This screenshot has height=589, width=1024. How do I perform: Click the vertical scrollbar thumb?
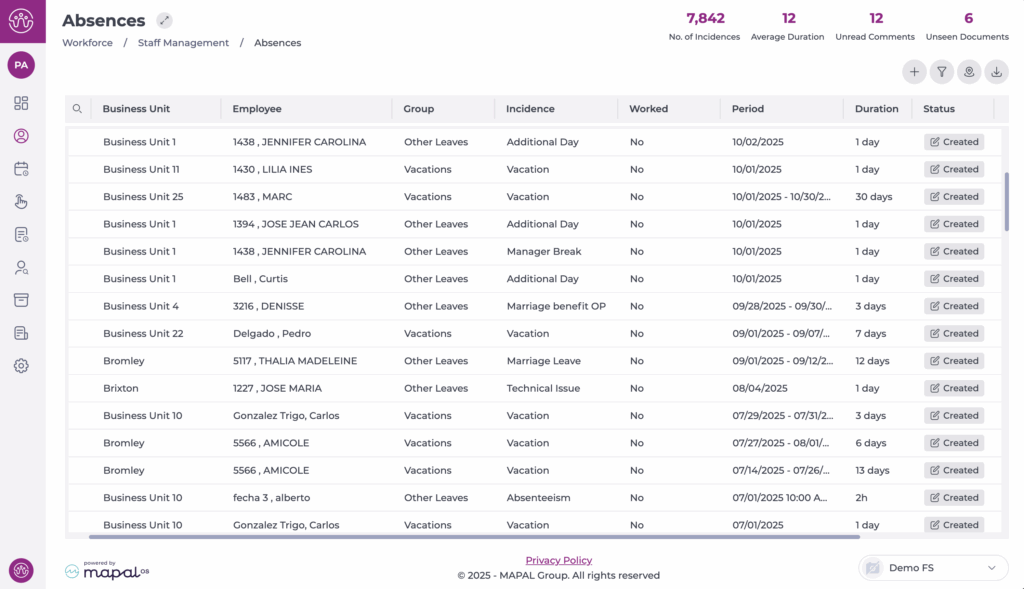[x=1007, y=200]
